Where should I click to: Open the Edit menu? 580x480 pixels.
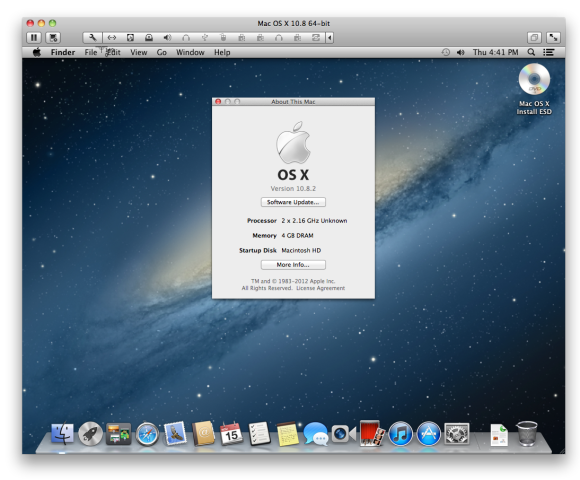[114, 52]
